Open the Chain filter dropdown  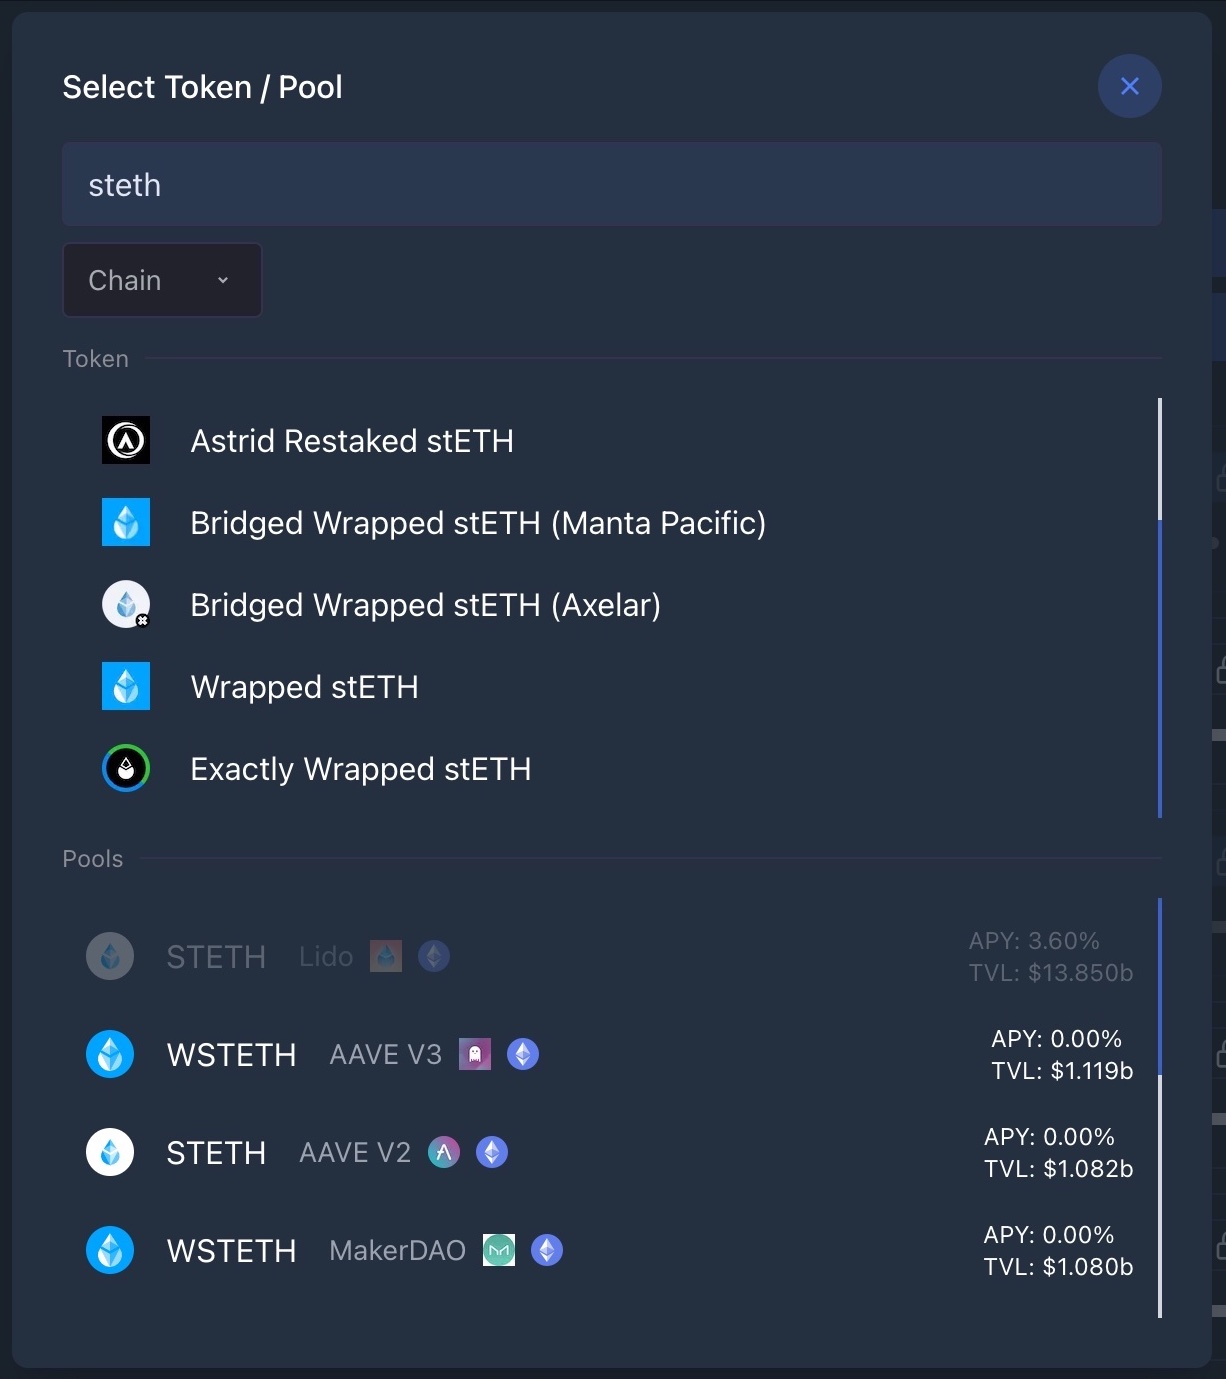[162, 280]
